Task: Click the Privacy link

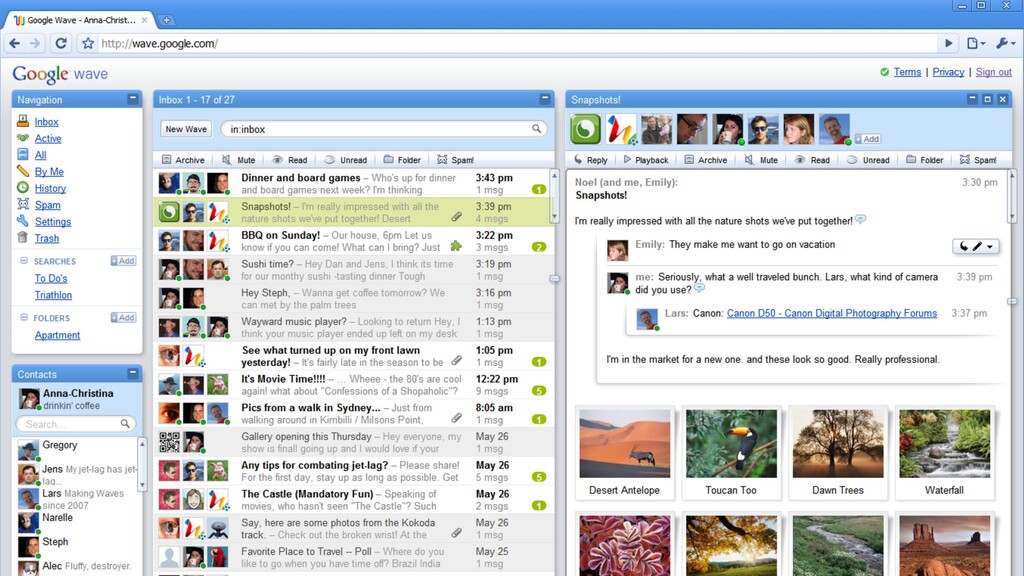Action: 948,72
